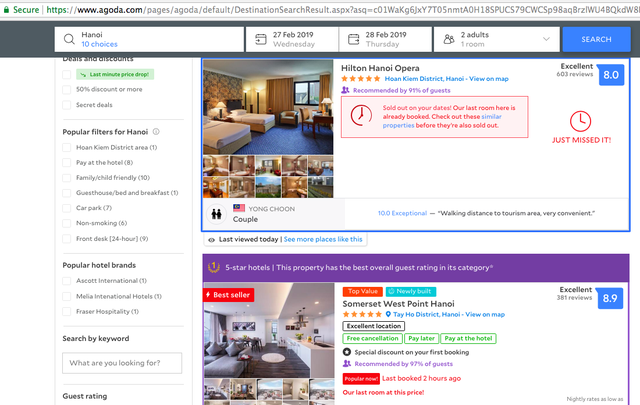Image resolution: width=640 pixels, height=405 pixels.
Task: Select the 28 Feb 2019 check-out date
Action: pyautogui.click(x=385, y=39)
